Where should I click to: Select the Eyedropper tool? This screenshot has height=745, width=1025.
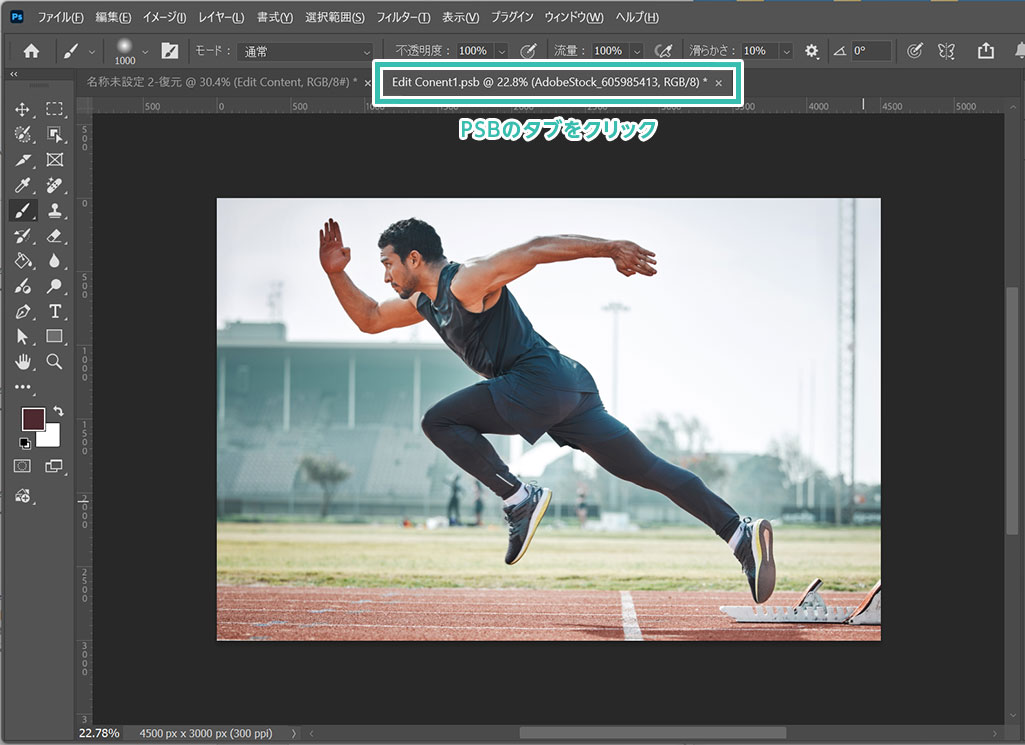[22, 185]
